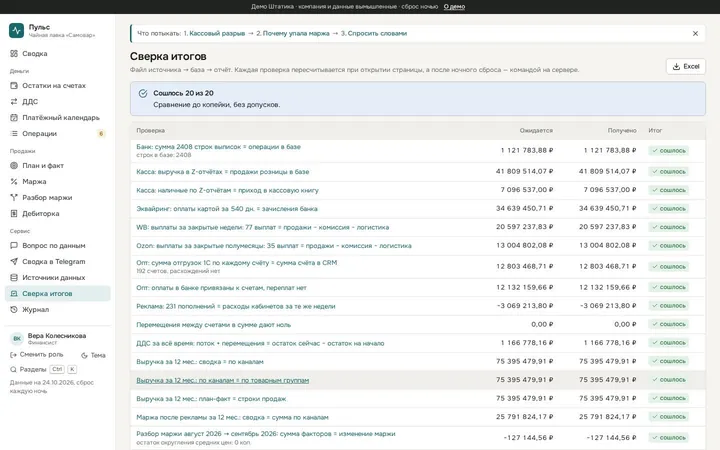Click the download icon in Excel button
This screenshot has width=720, height=450.
pyautogui.click(x=676, y=67)
